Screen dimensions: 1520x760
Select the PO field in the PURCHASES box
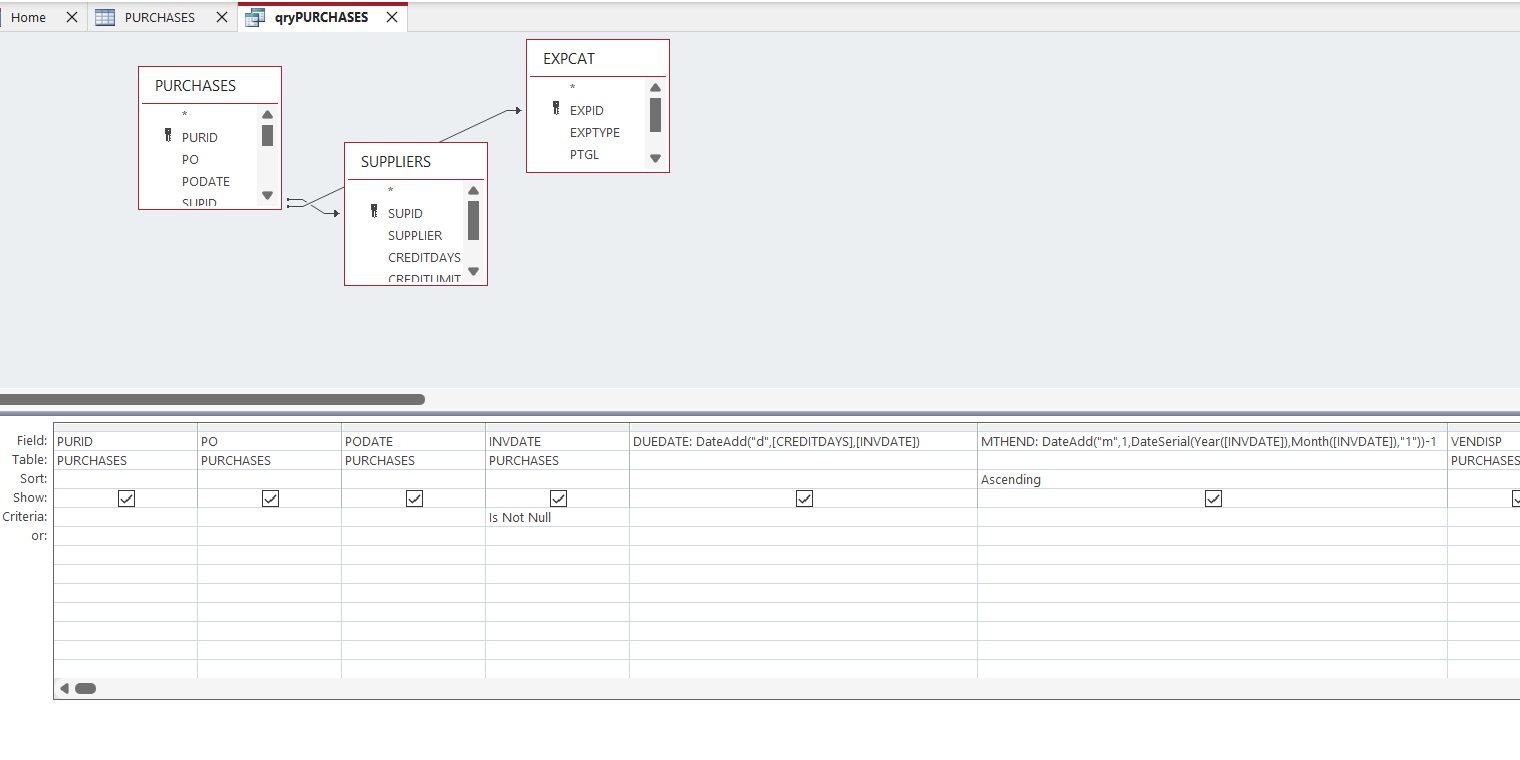(190, 159)
